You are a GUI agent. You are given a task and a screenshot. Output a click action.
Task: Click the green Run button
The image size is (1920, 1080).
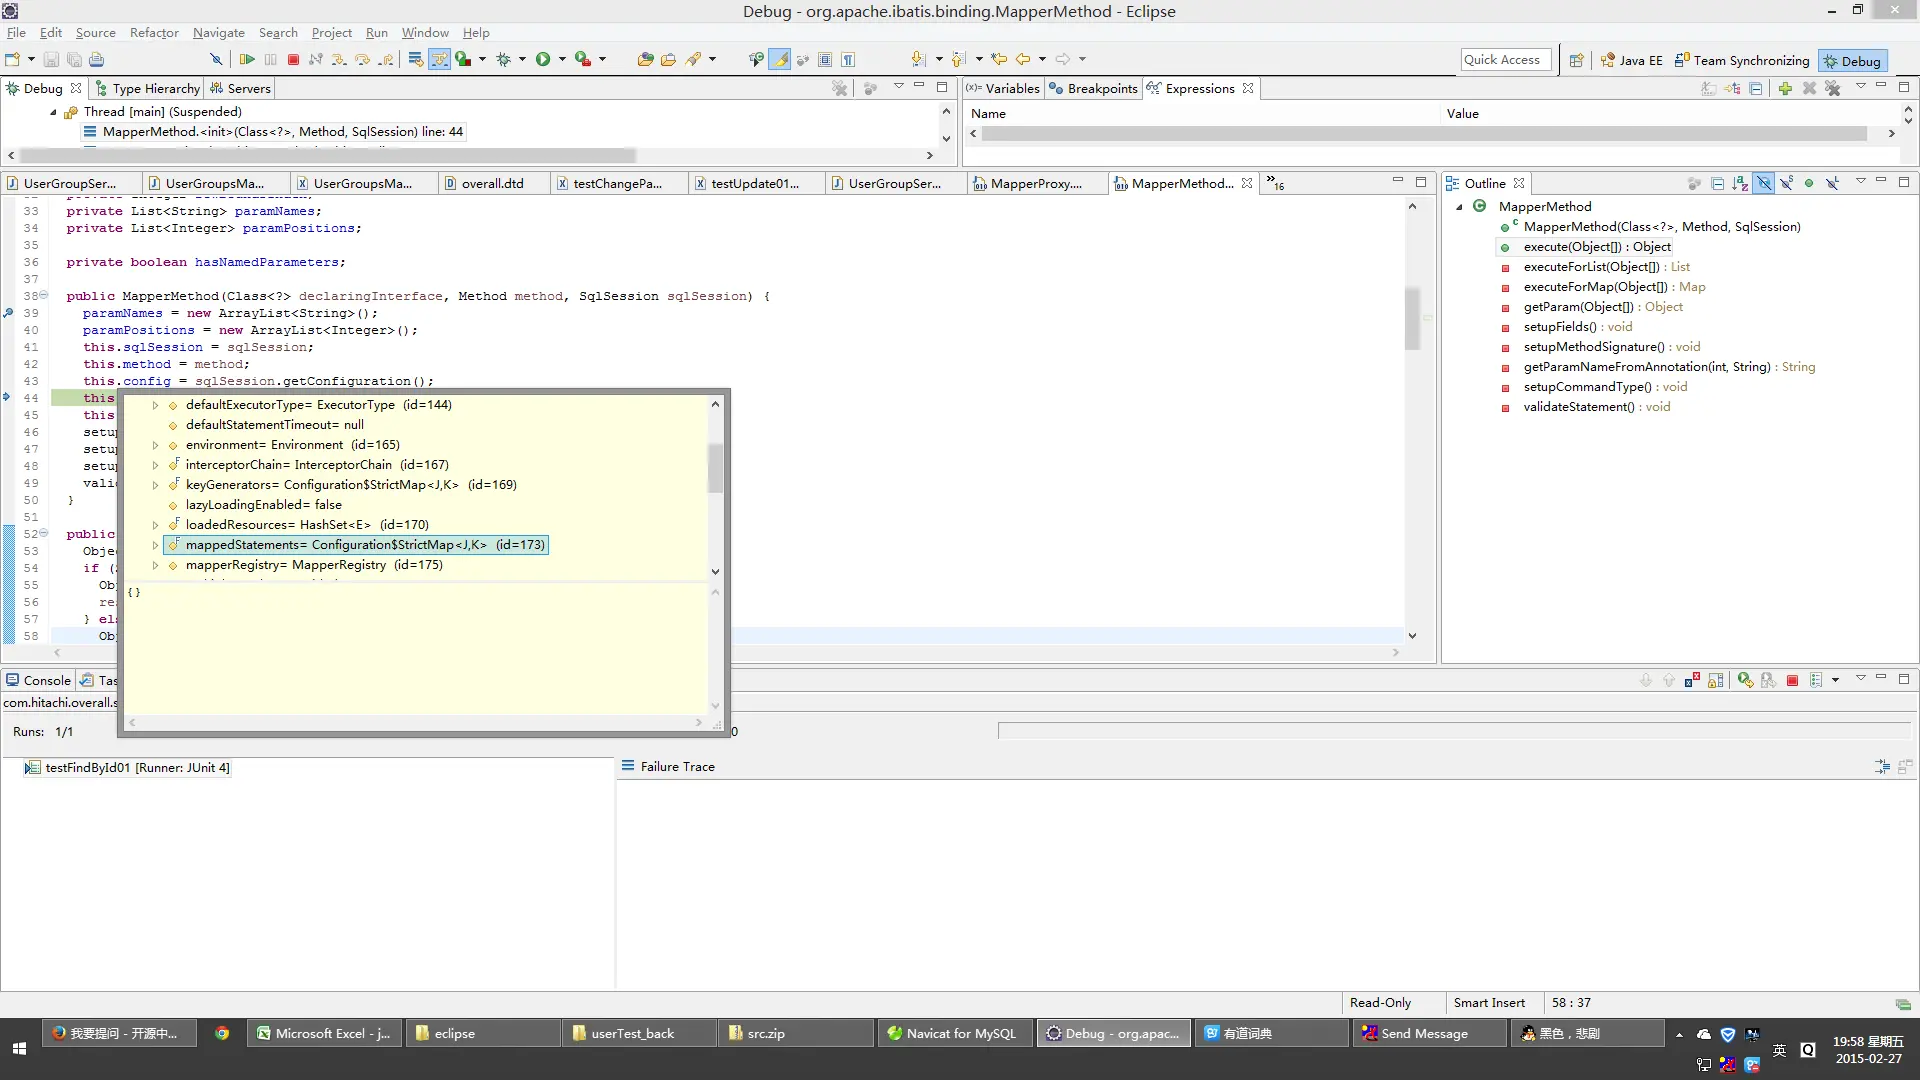(543, 60)
